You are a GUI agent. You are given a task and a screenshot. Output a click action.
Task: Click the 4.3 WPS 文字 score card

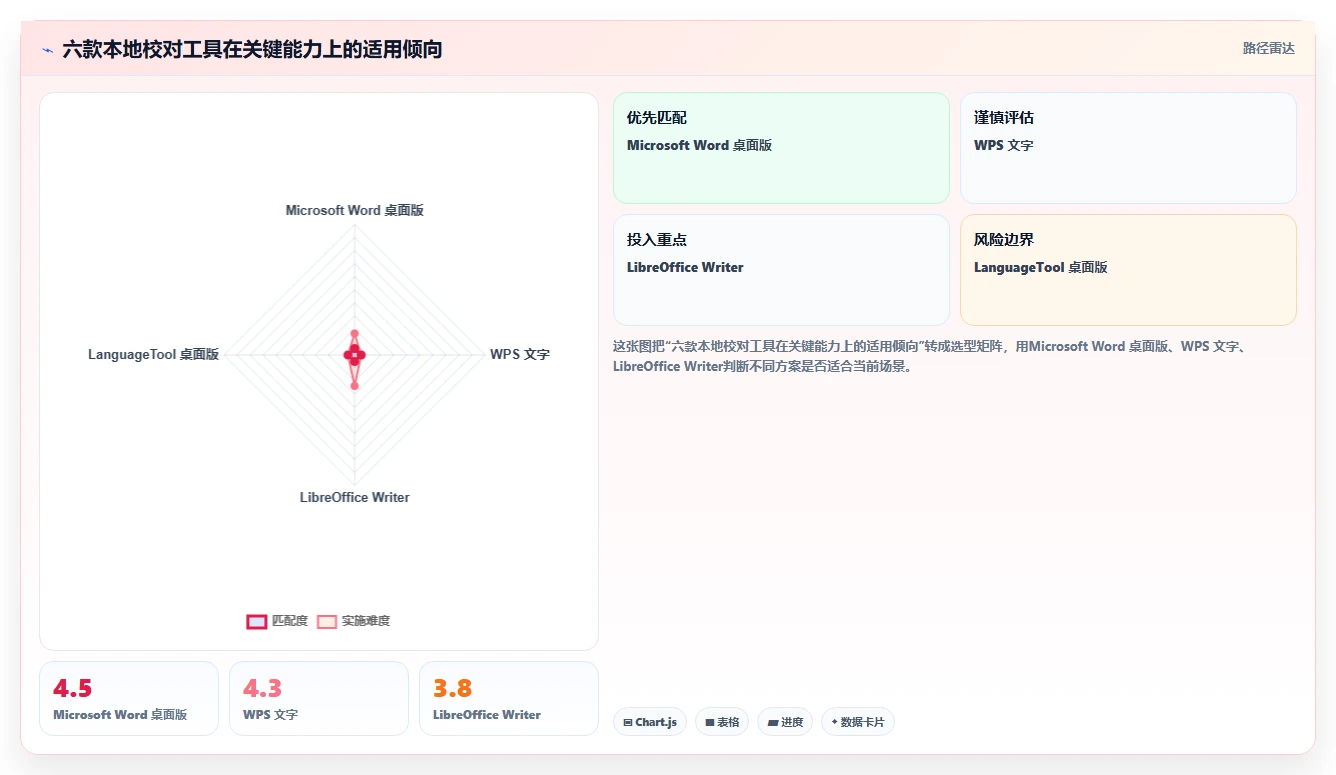[319, 698]
